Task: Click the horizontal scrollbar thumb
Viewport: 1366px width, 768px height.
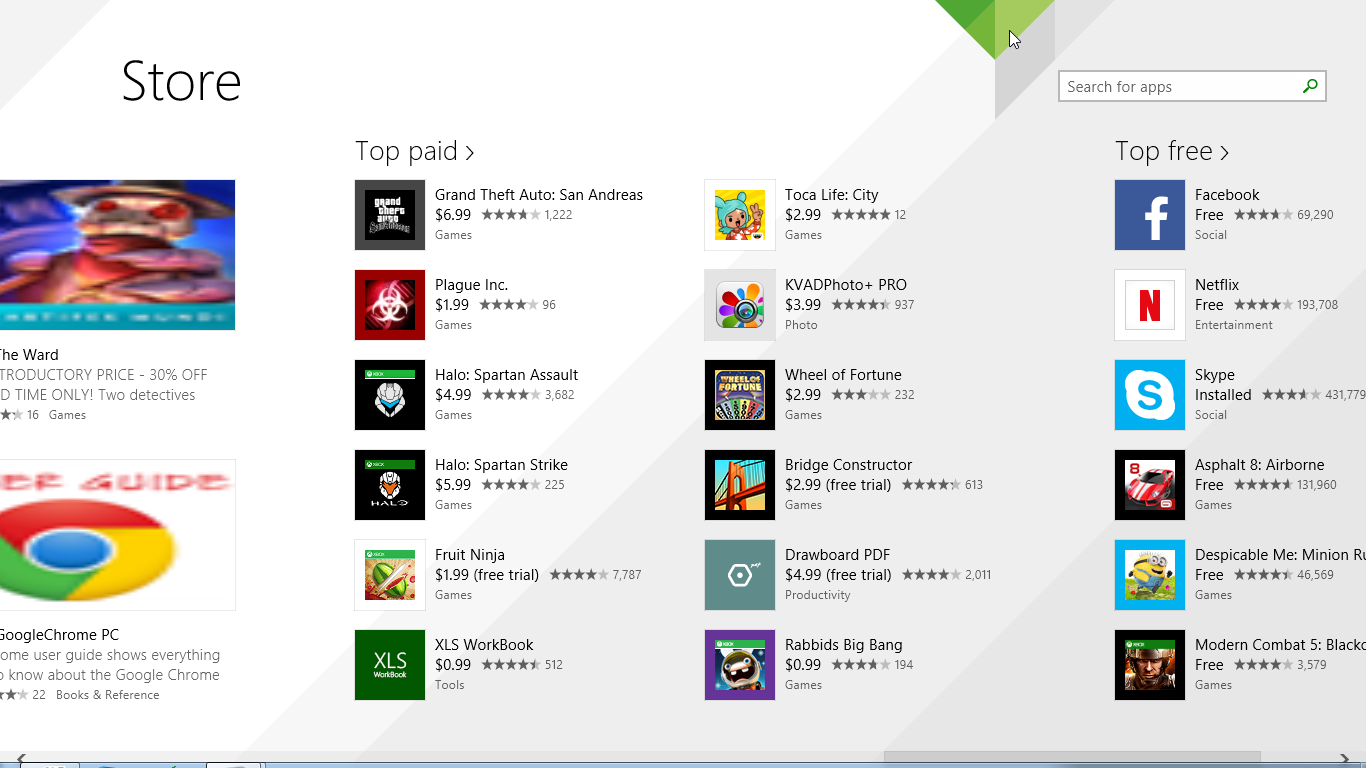Action: pyautogui.click(x=1072, y=757)
